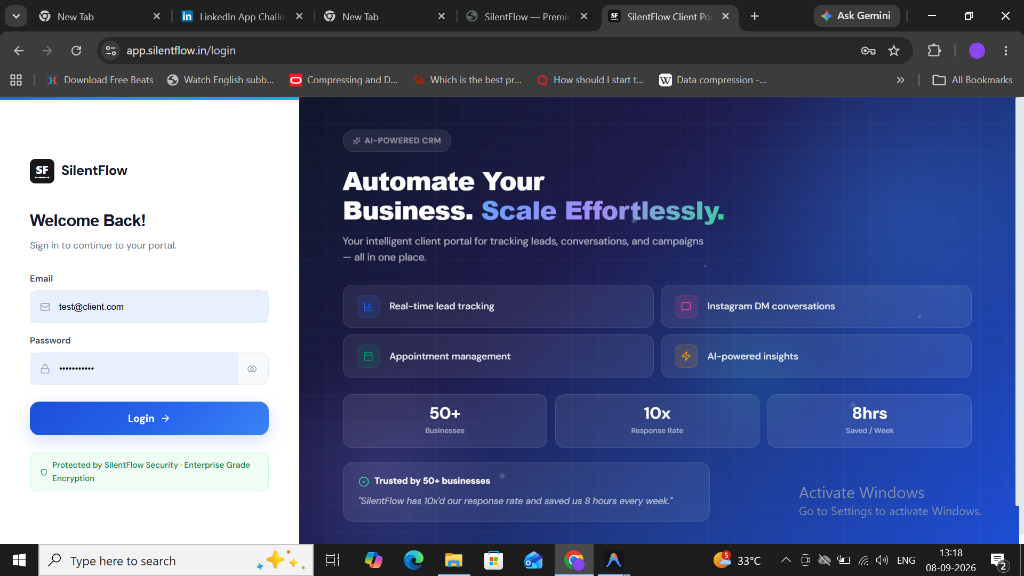Screen dimensions: 1024x576
Task: Click the Real-time lead tracking chart icon
Action: [368, 306]
